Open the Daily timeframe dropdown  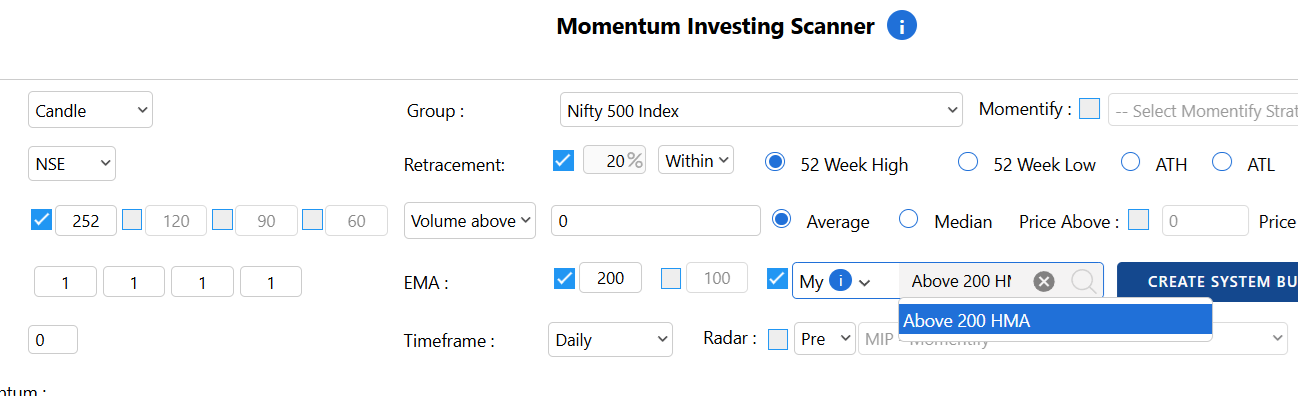point(610,339)
